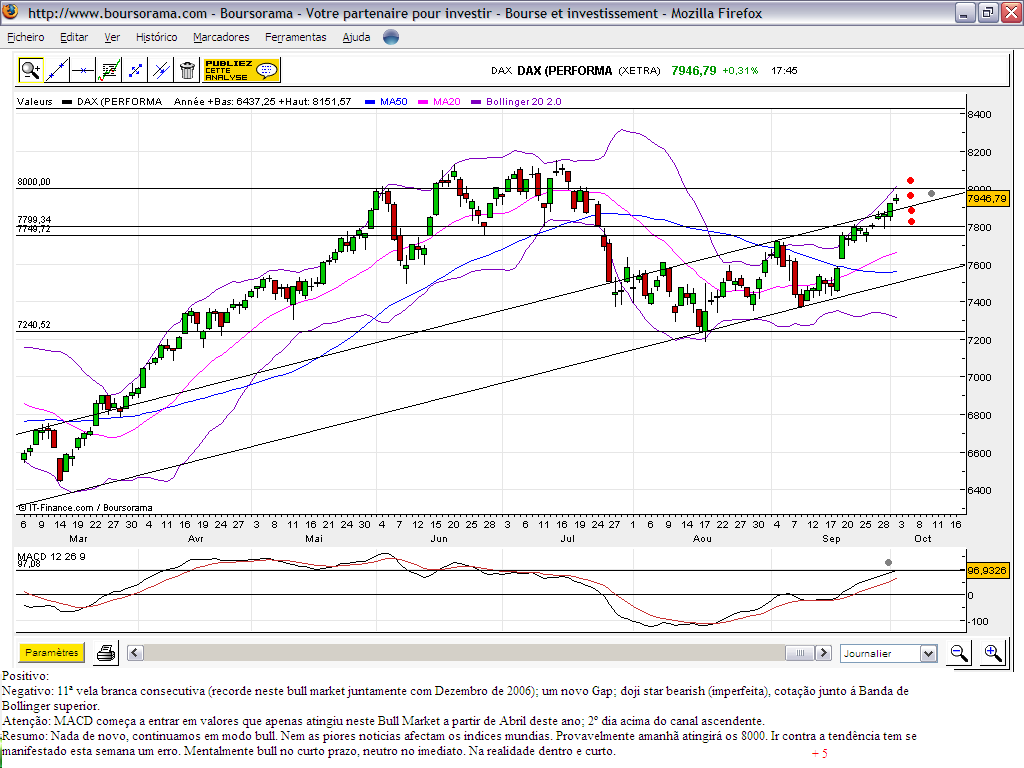This screenshot has height=768, width=1024.
Task: Click the Bollinger 20 2.0 legend label
Action: [x=524, y=101]
